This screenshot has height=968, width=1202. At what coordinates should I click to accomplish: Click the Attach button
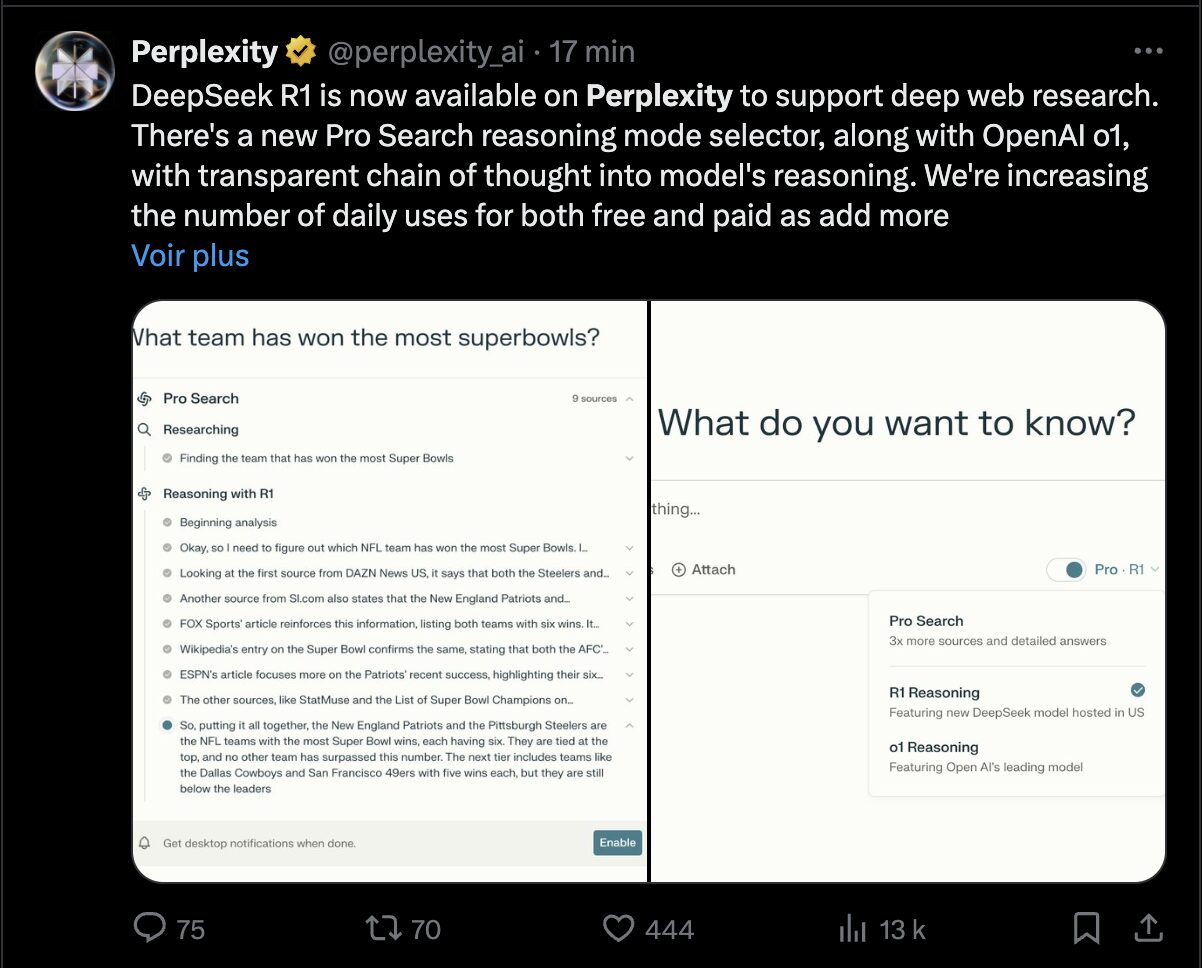pyautogui.click(x=703, y=569)
